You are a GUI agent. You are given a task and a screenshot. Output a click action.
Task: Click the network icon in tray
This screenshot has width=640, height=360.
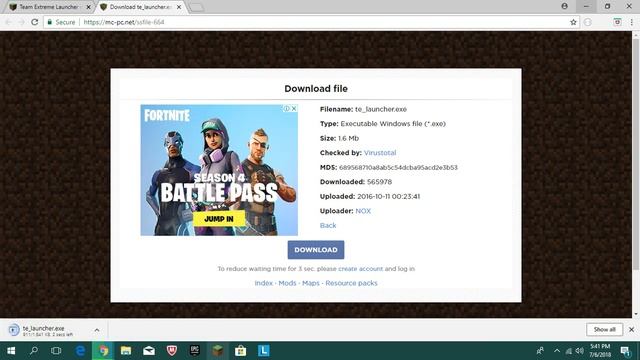[569, 351]
